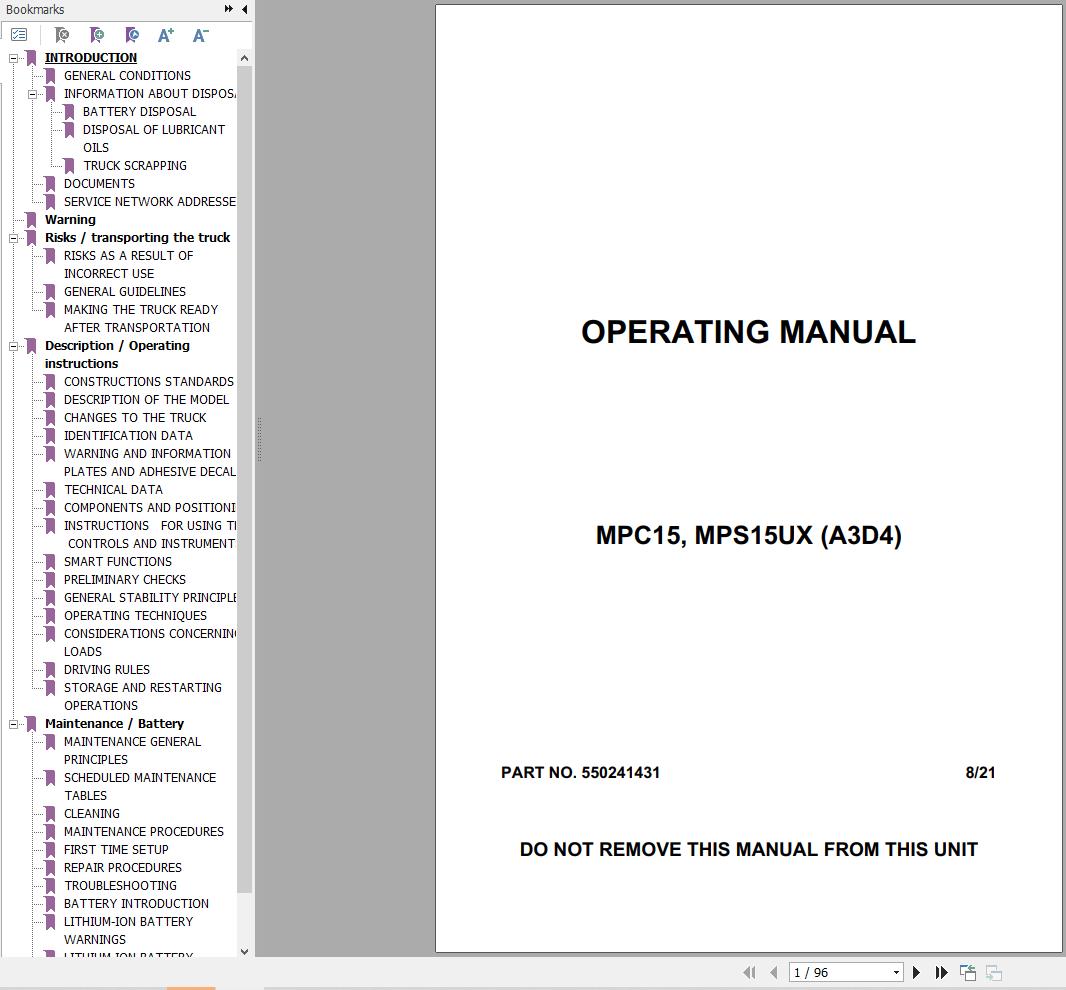Click the bookmarks scrollbar down arrow
Image resolution: width=1066 pixels, height=990 pixels.
pos(244,952)
